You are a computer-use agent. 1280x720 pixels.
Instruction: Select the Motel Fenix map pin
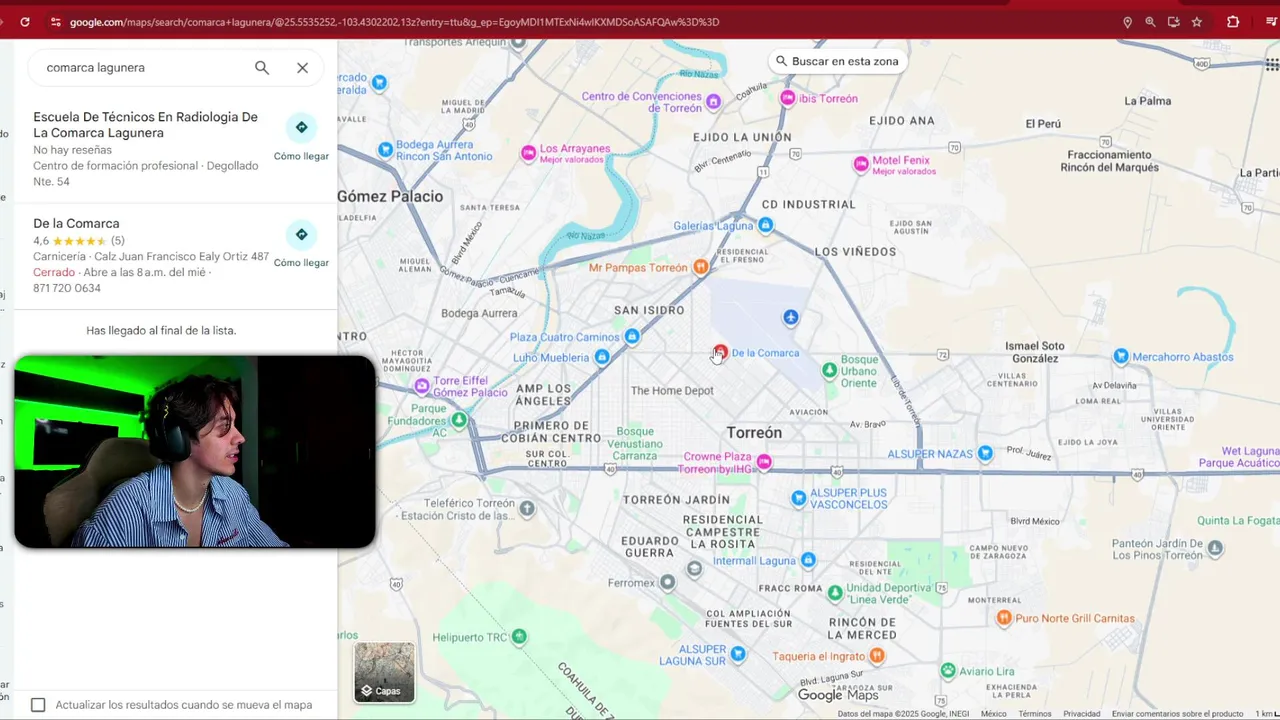coord(861,163)
